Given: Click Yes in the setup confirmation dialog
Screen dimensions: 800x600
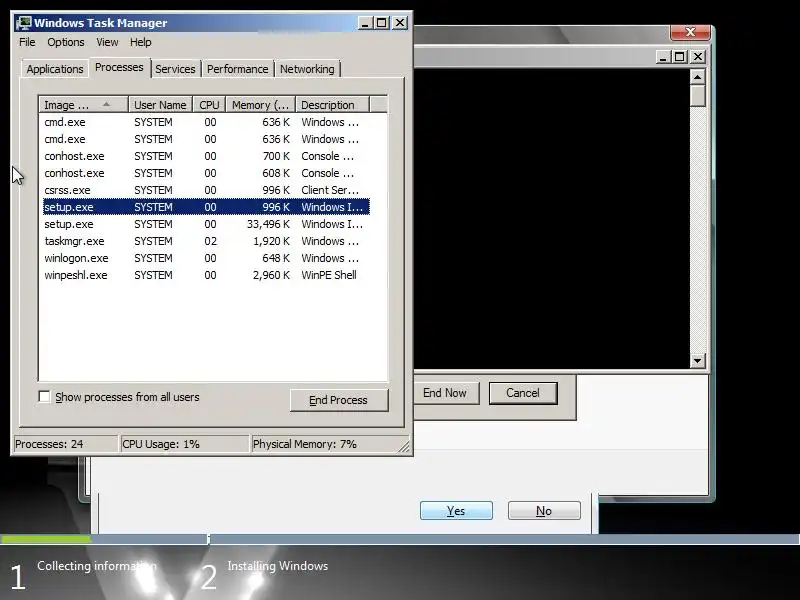Looking at the screenshot, I should point(456,511).
